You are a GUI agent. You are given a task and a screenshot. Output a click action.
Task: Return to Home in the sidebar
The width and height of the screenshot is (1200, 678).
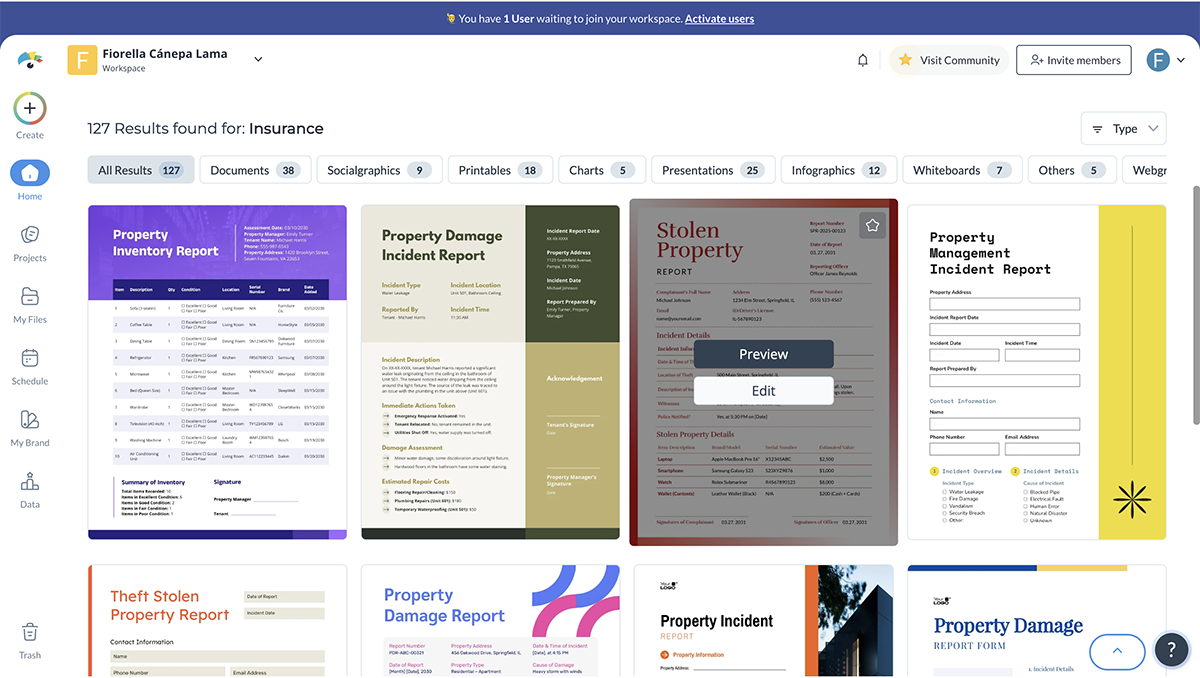[29, 170]
